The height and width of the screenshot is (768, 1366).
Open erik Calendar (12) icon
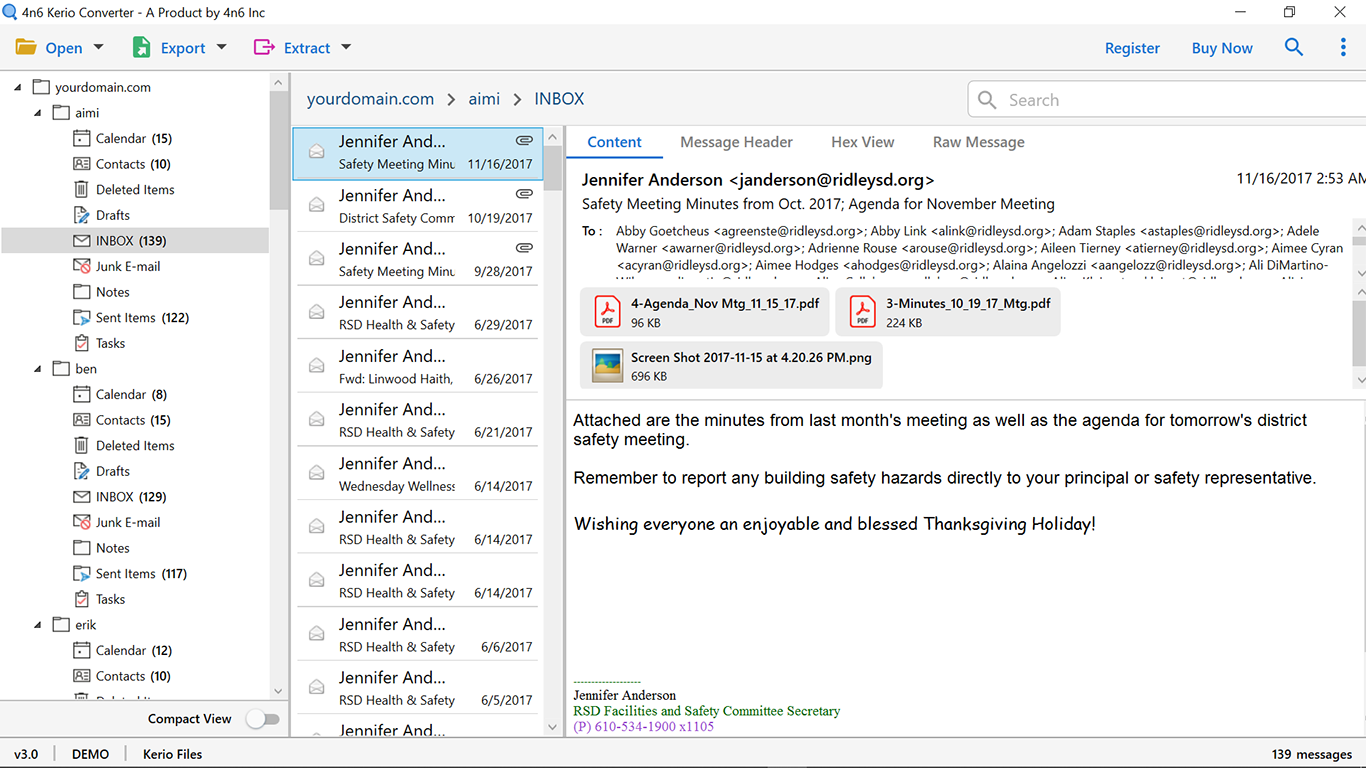click(x=82, y=650)
